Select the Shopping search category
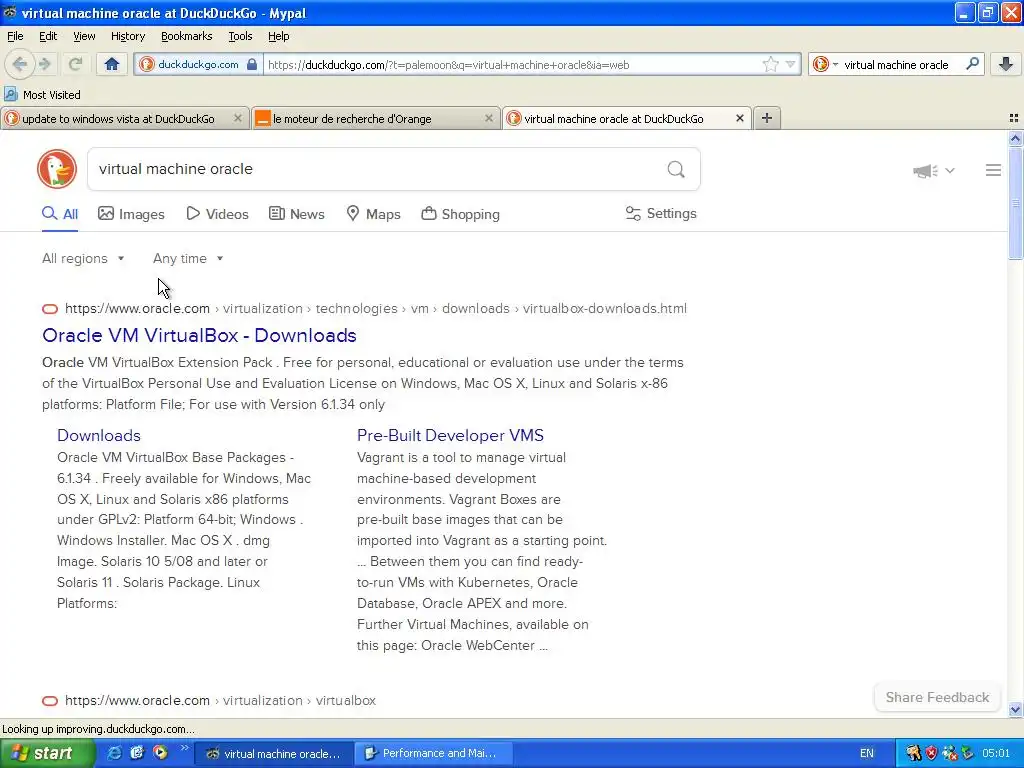 (460, 214)
